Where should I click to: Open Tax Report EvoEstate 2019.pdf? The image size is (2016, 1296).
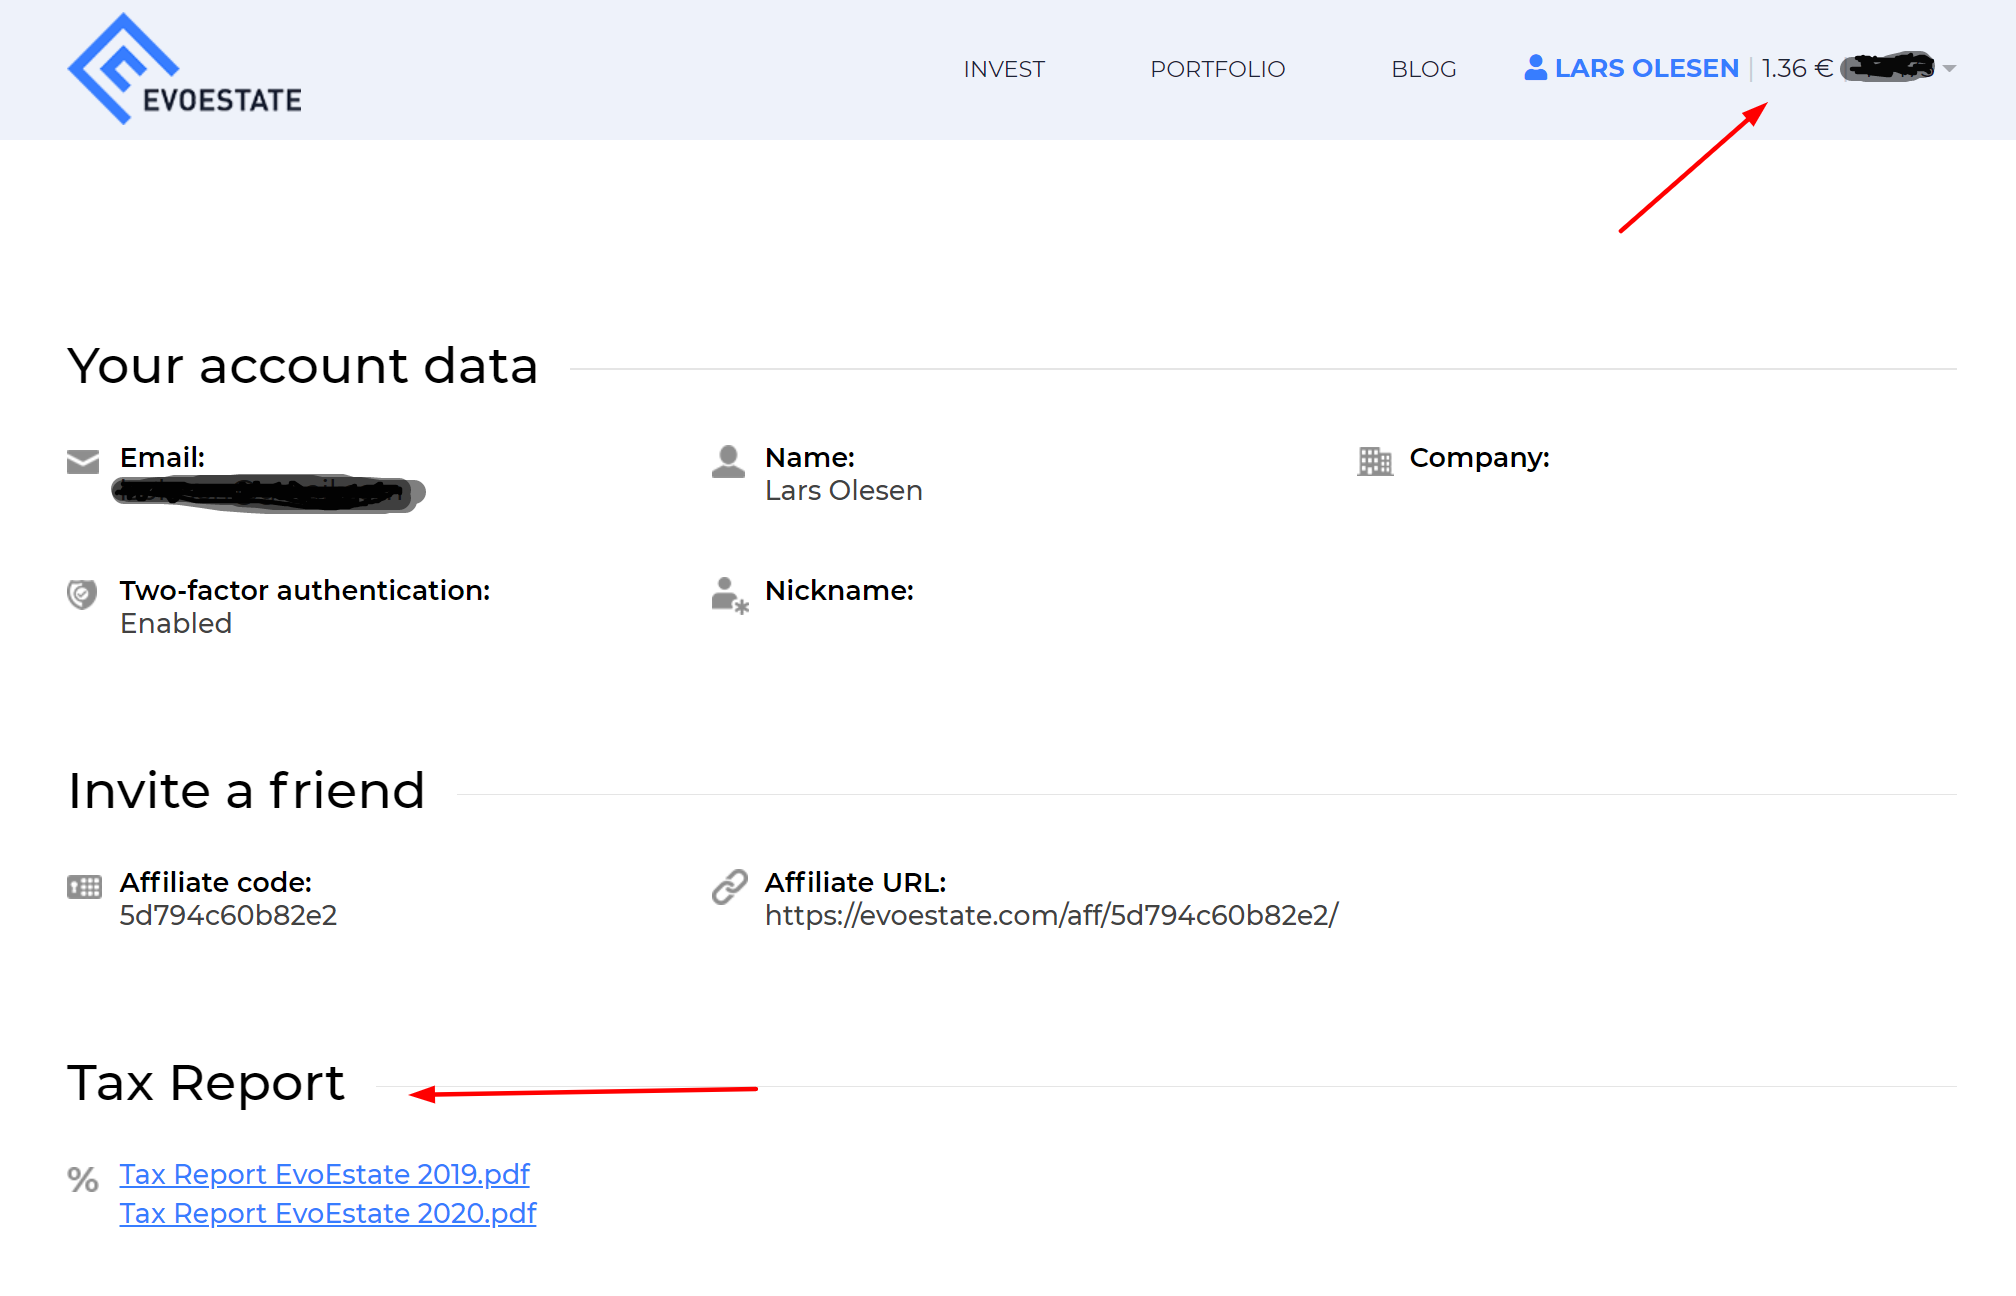click(324, 1174)
